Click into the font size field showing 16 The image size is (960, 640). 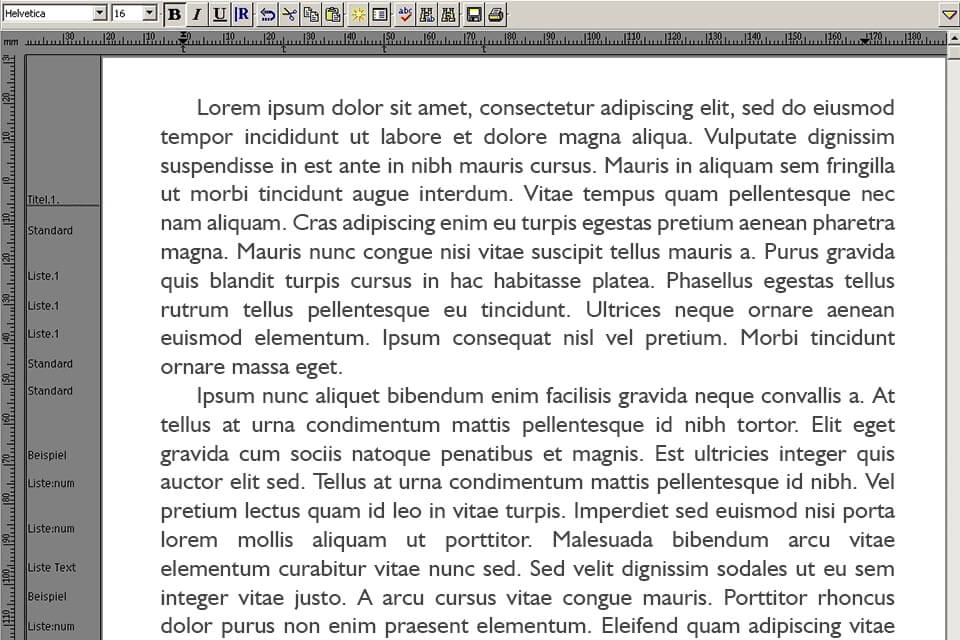pos(127,13)
